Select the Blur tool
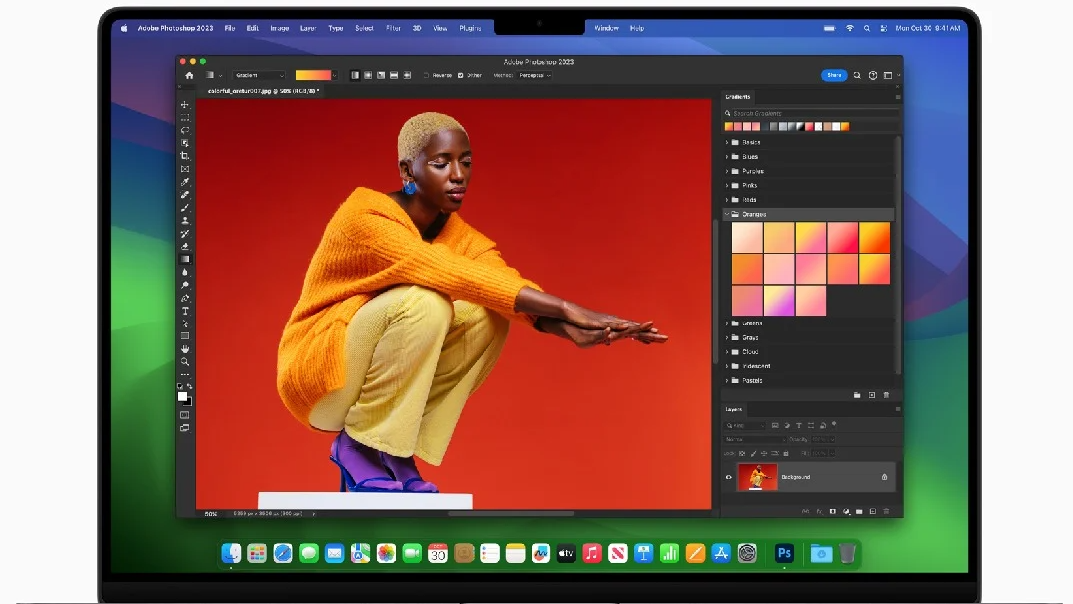 (185, 272)
